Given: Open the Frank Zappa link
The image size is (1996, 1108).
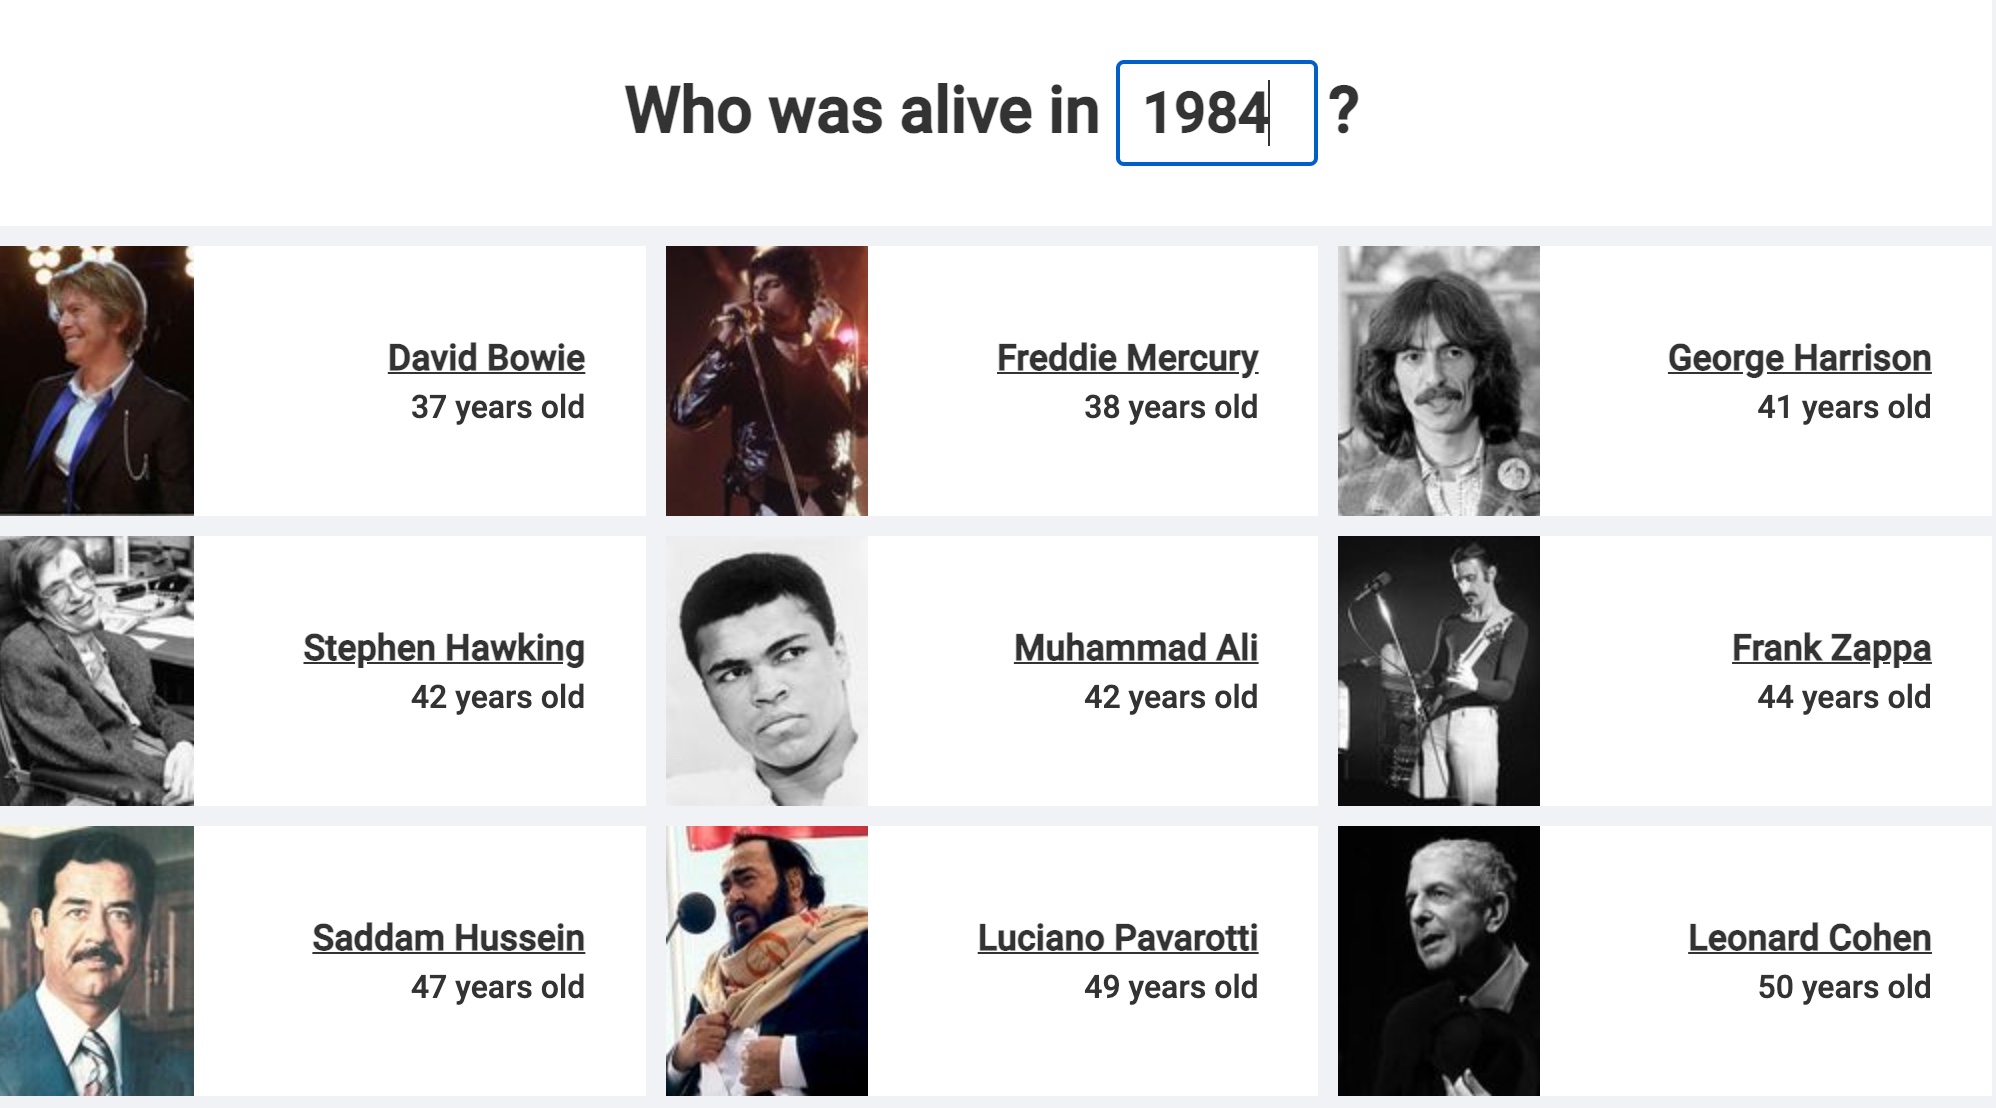Looking at the screenshot, I should (1831, 648).
